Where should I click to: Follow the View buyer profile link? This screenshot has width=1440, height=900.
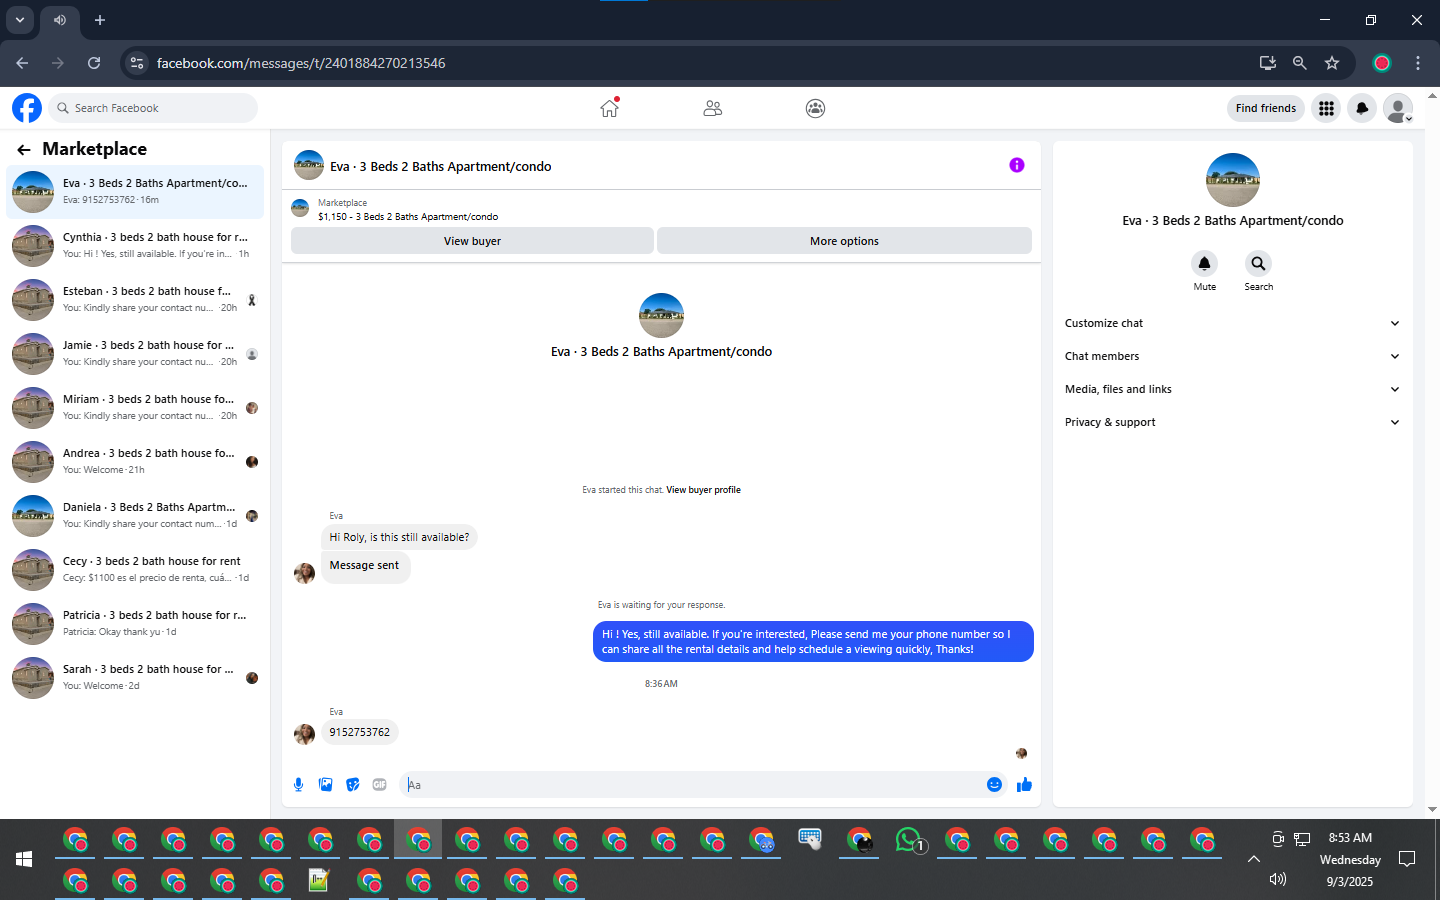tap(703, 490)
